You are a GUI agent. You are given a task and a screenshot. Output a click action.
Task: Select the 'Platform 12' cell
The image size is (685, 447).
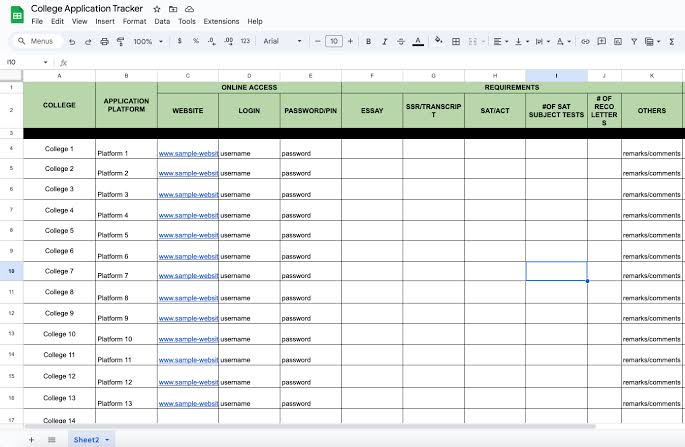pos(126,376)
